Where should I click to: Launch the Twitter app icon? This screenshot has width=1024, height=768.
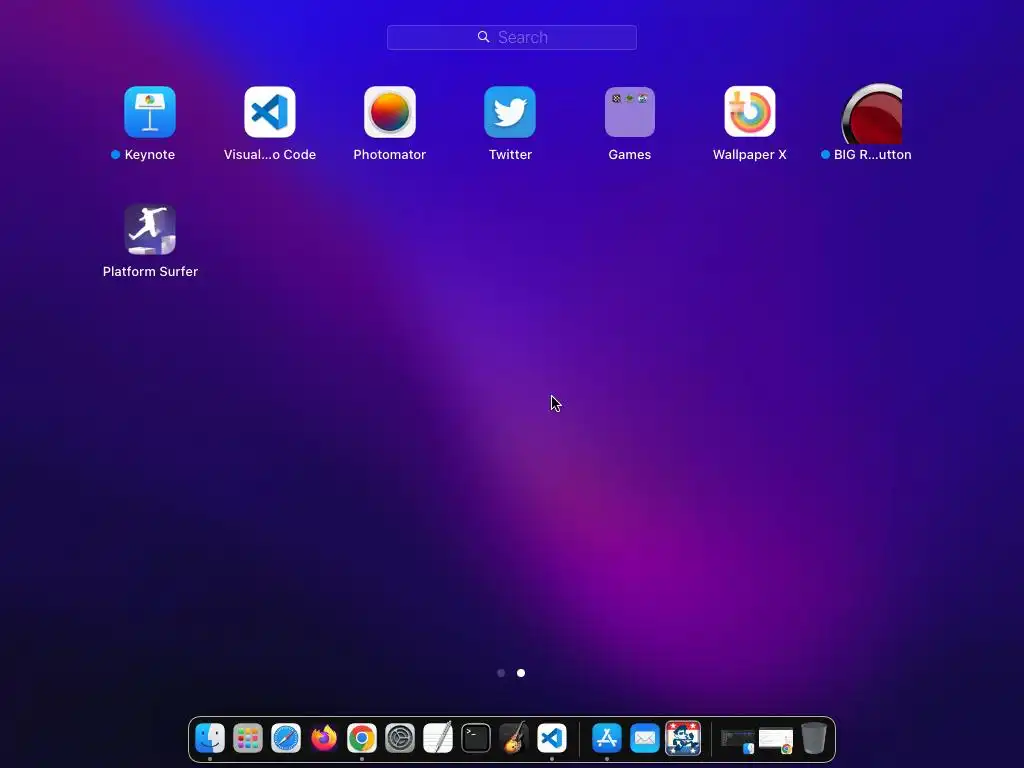pos(510,112)
